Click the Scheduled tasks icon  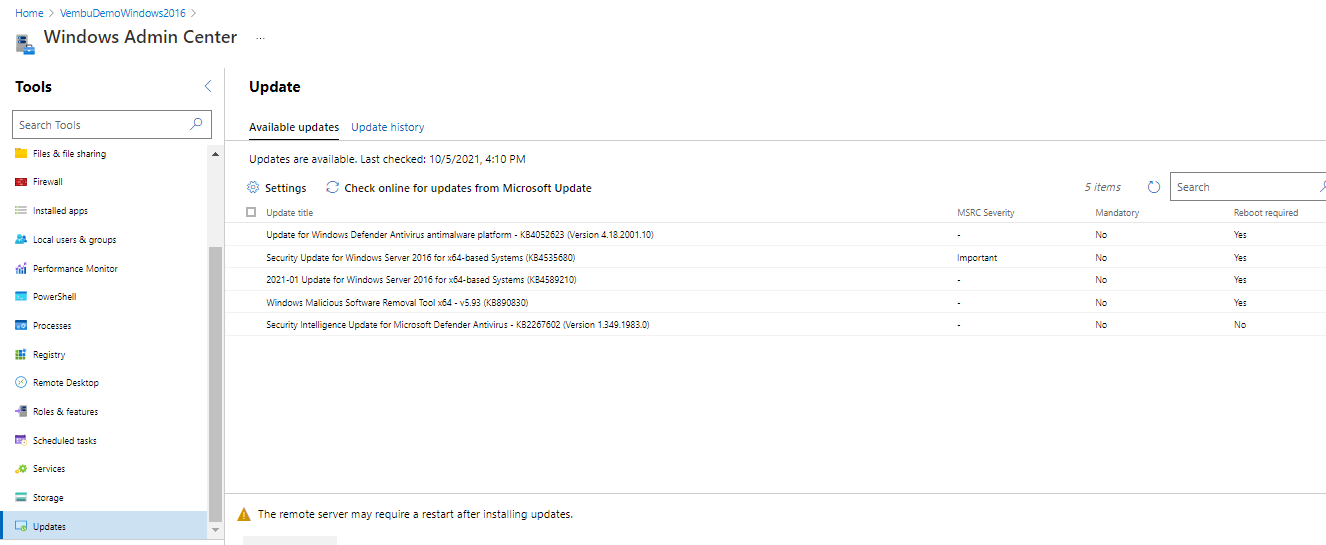(21, 441)
